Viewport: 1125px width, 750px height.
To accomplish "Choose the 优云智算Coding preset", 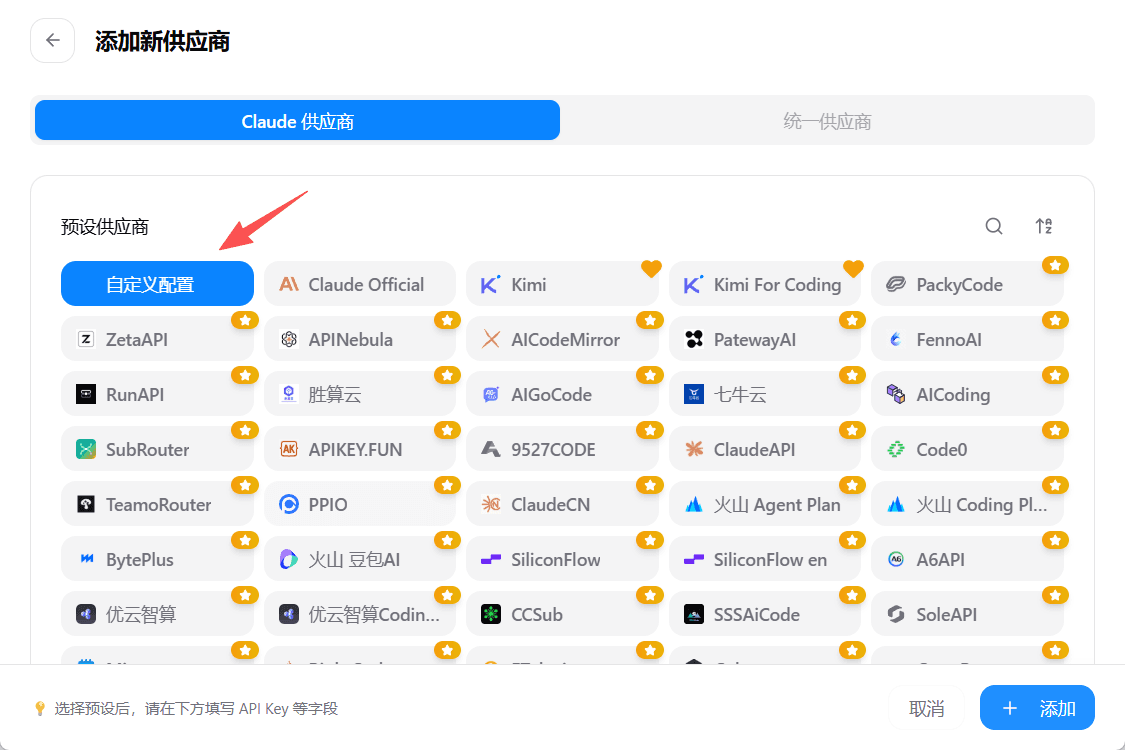I will [359, 614].
